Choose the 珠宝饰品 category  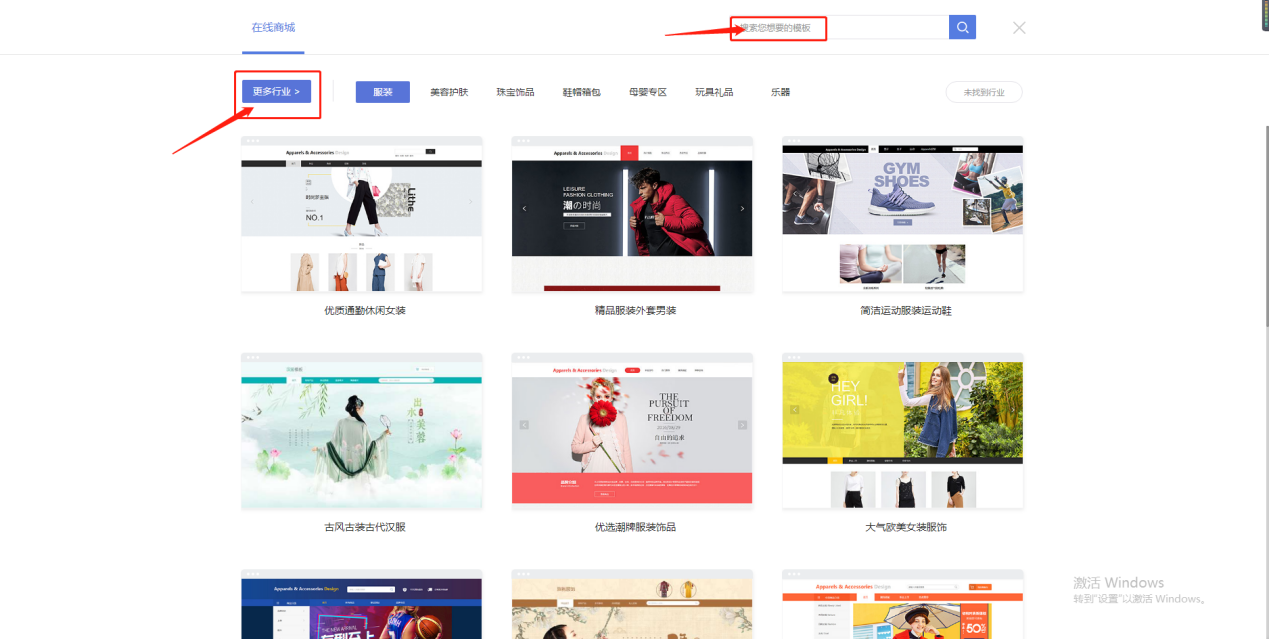click(x=515, y=92)
